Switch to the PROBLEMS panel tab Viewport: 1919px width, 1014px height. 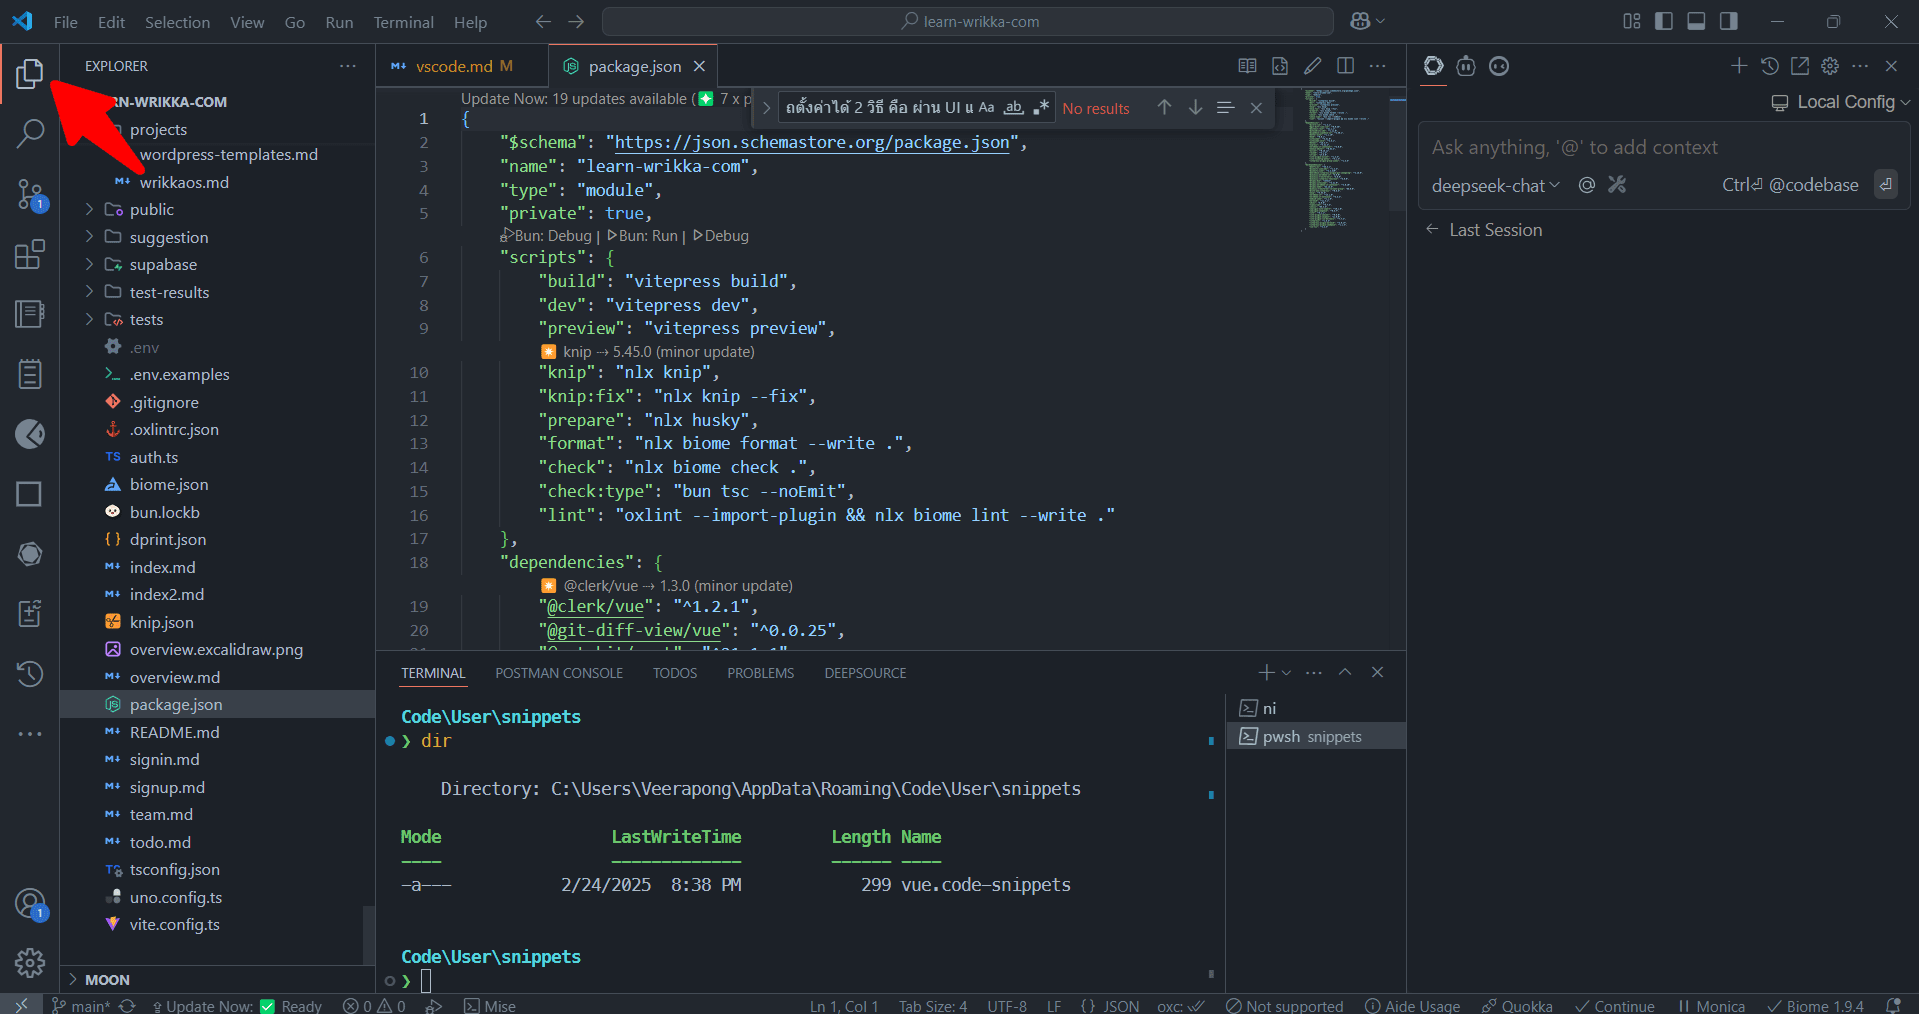click(x=760, y=673)
